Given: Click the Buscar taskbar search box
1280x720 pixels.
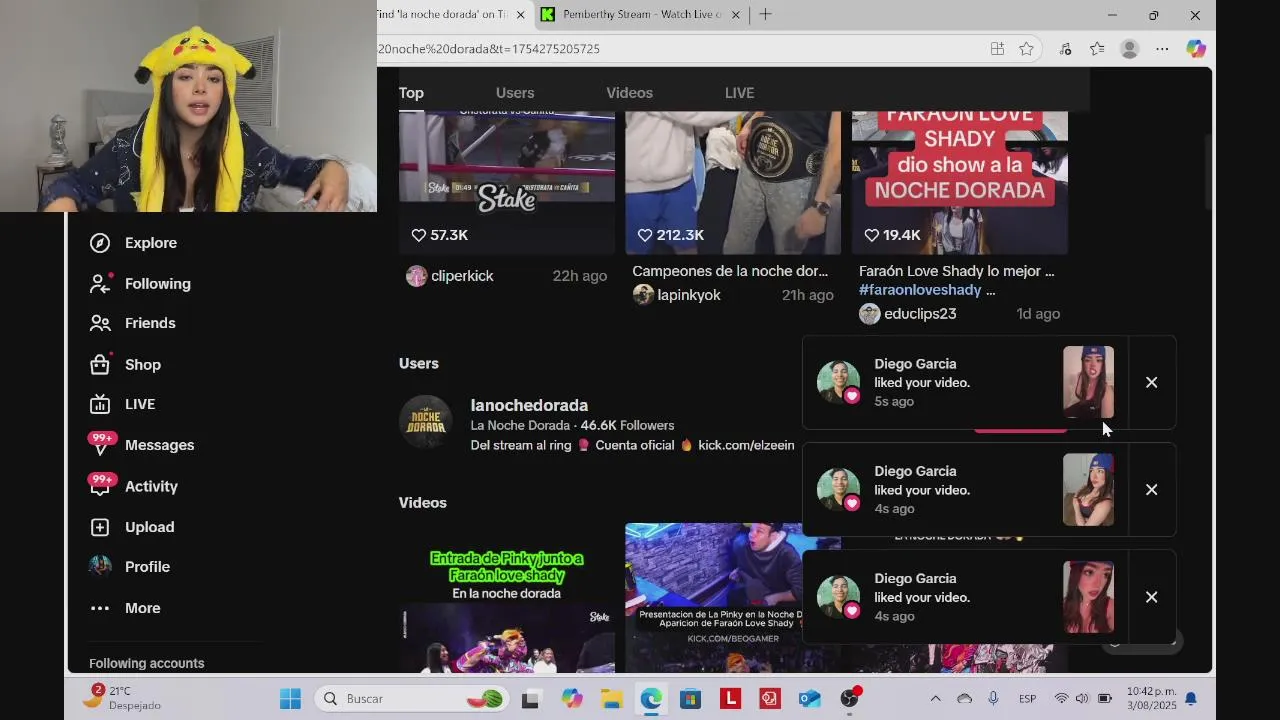Looking at the screenshot, I should click(x=411, y=699).
